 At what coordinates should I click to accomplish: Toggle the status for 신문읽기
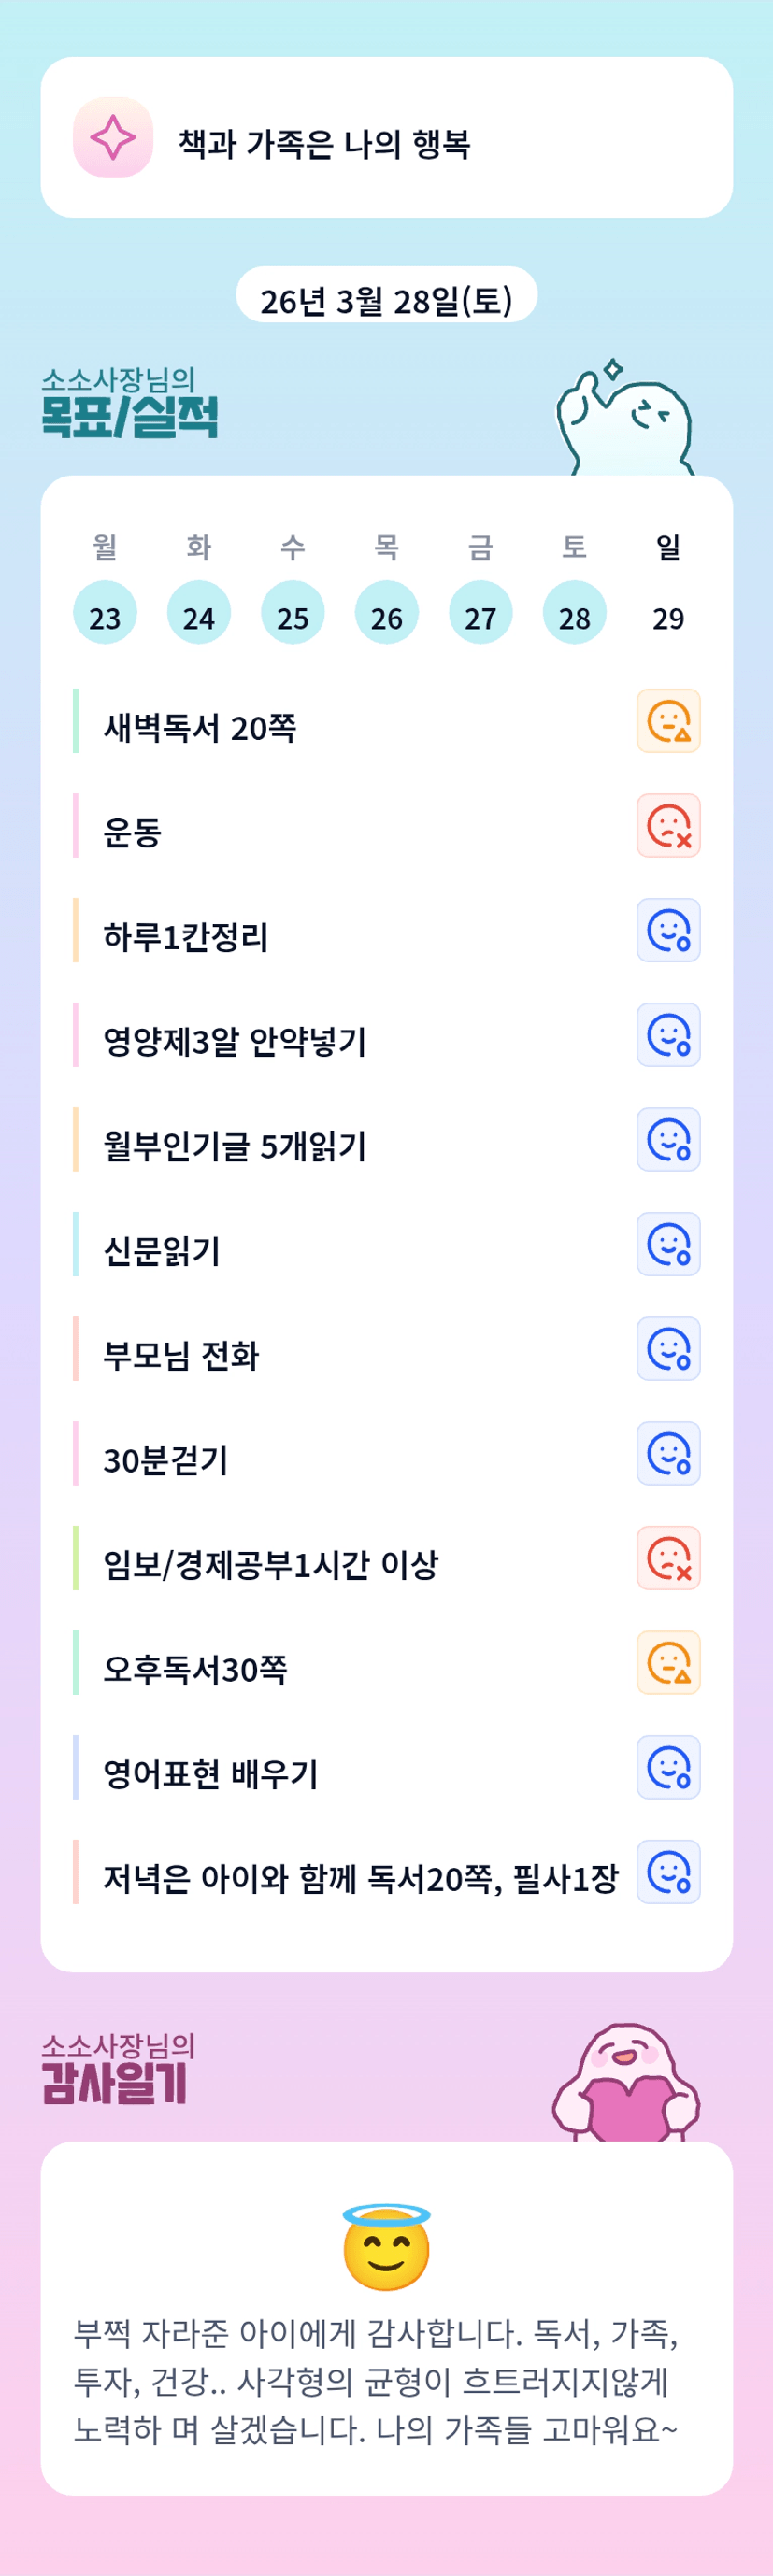click(668, 1244)
